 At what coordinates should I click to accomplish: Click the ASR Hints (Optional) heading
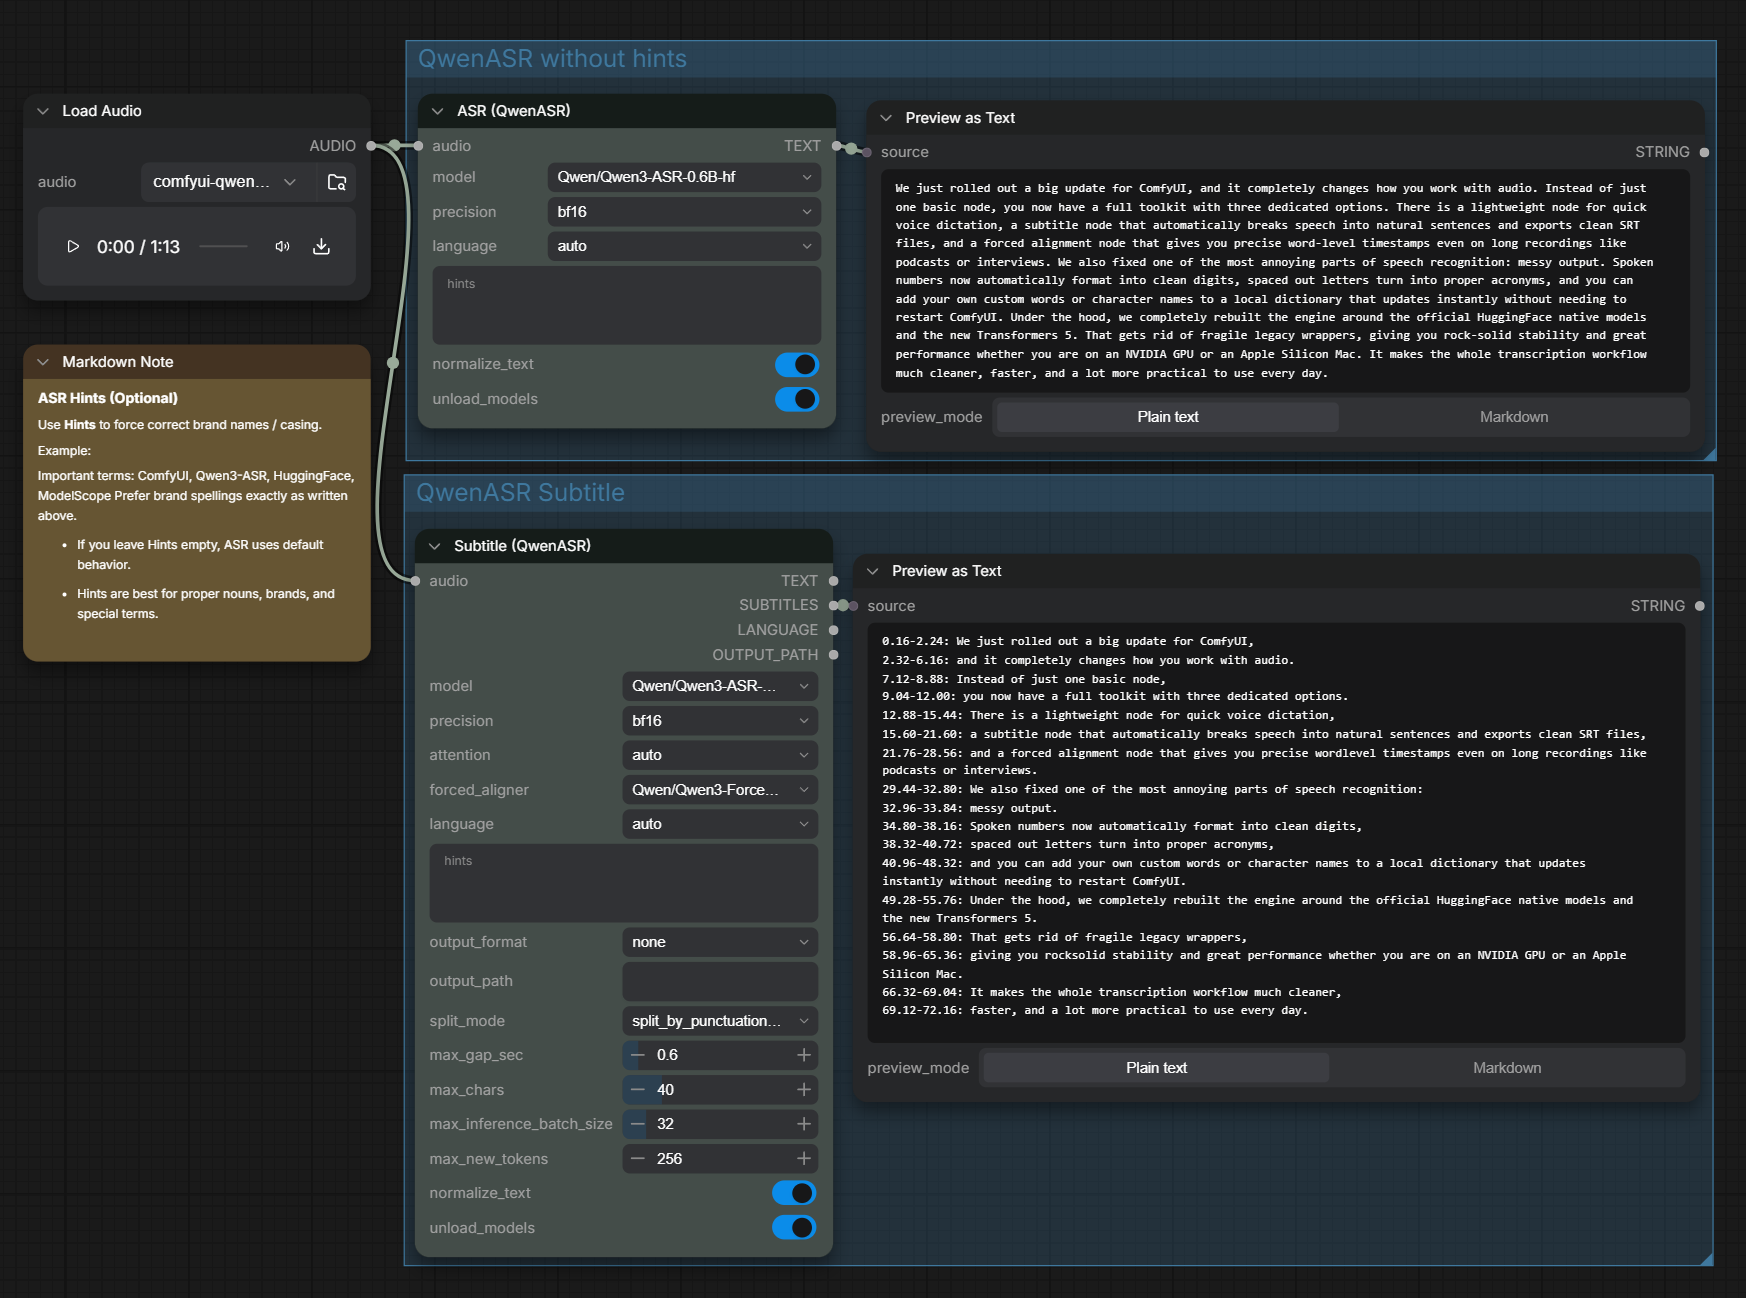point(108,398)
